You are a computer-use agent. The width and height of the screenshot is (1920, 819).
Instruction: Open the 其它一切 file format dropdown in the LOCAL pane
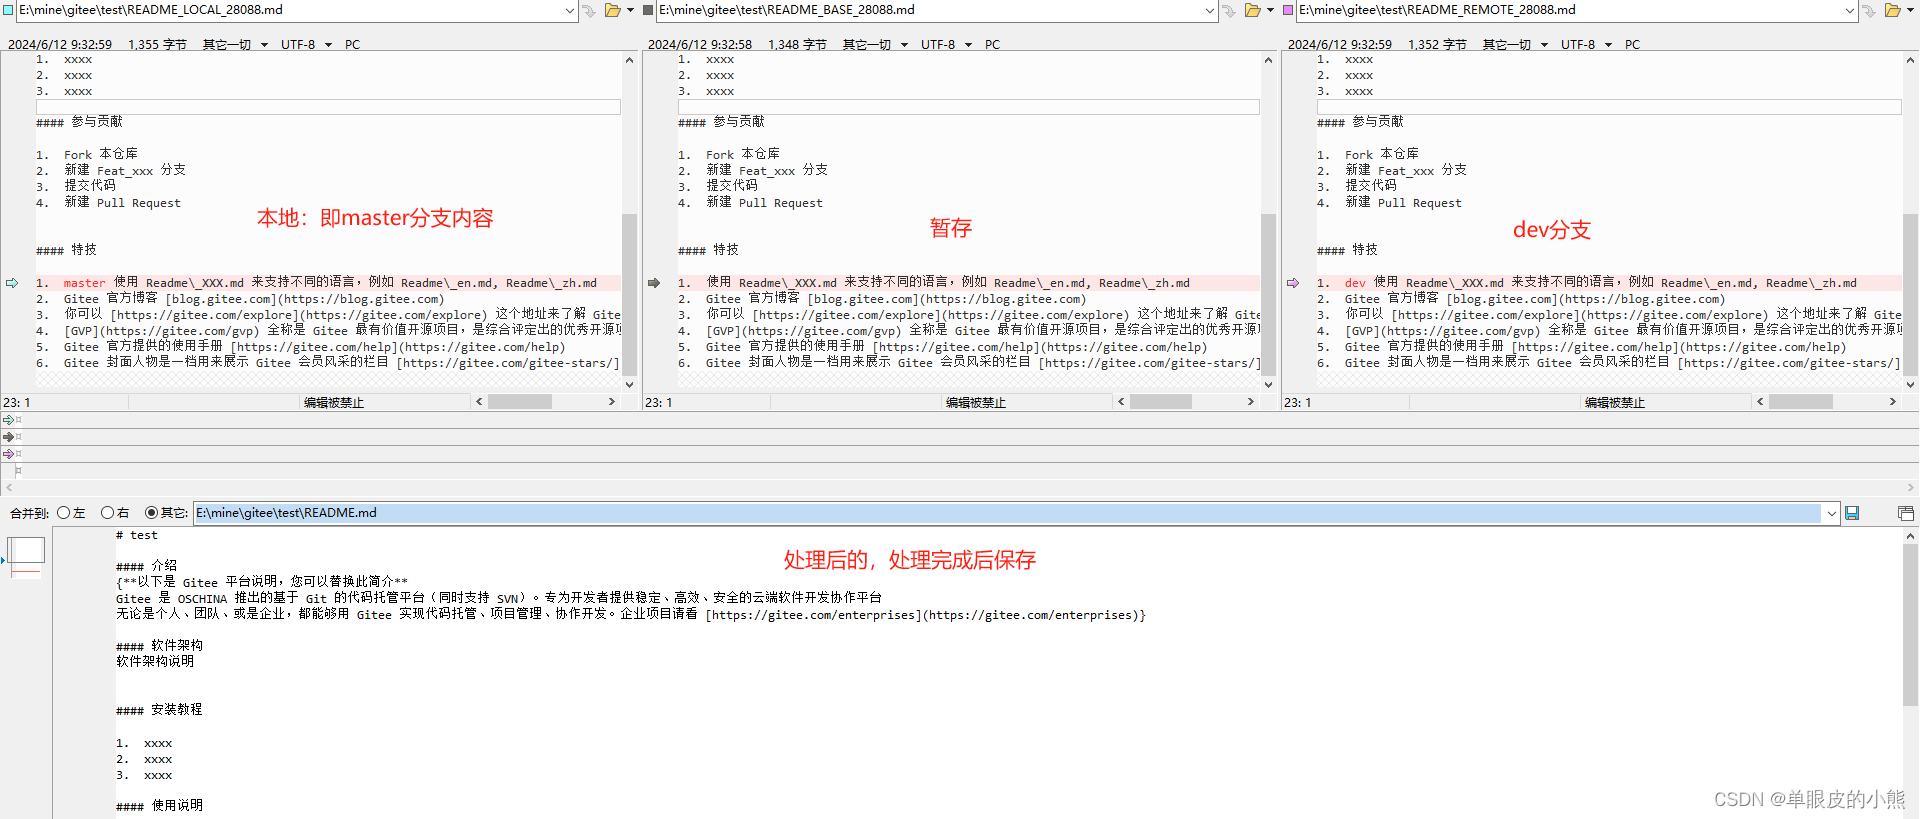(x=235, y=45)
